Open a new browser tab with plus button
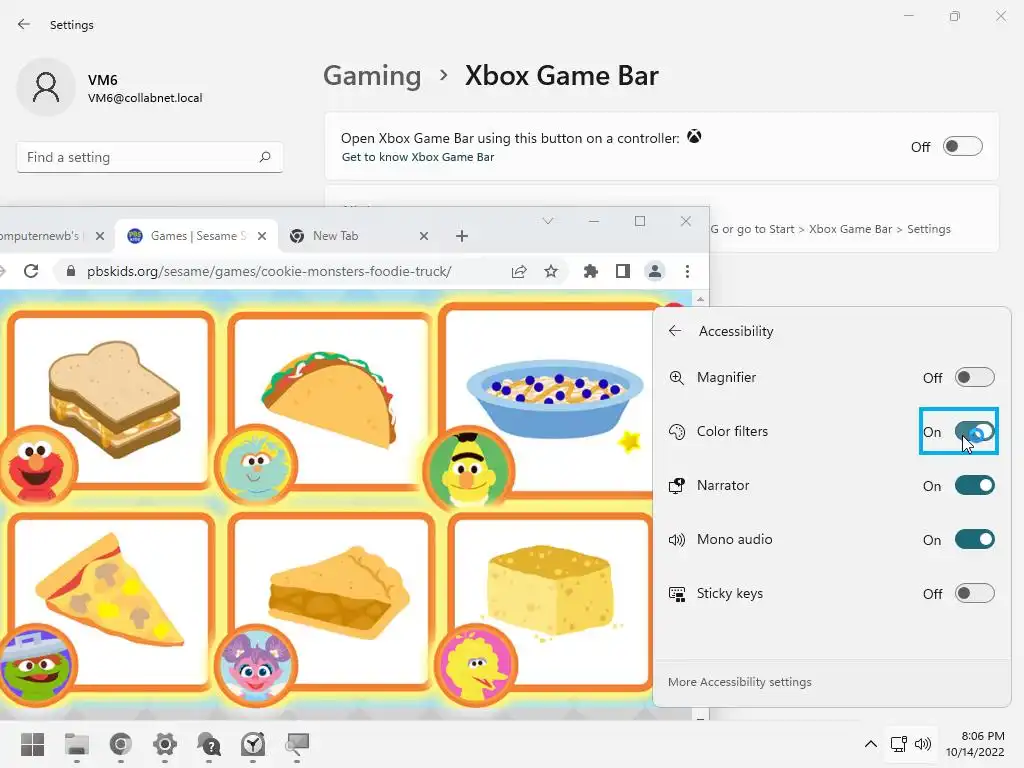1024x768 pixels. (x=462, y=236)
